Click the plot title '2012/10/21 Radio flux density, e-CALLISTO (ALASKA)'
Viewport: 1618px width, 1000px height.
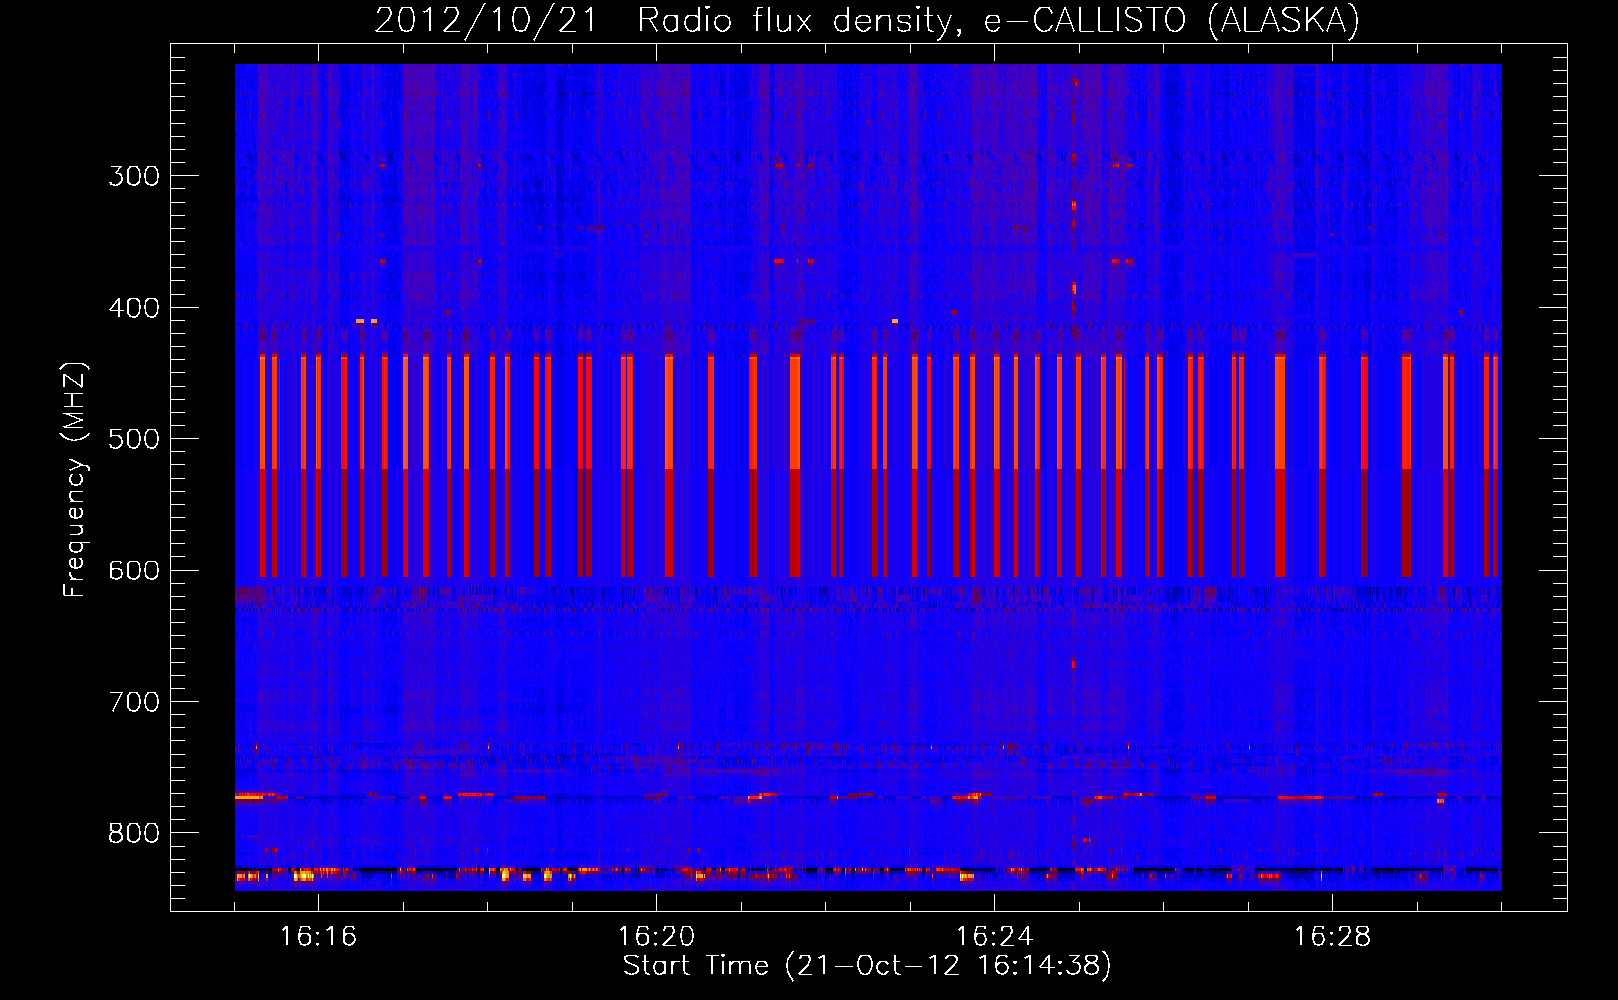867,20
